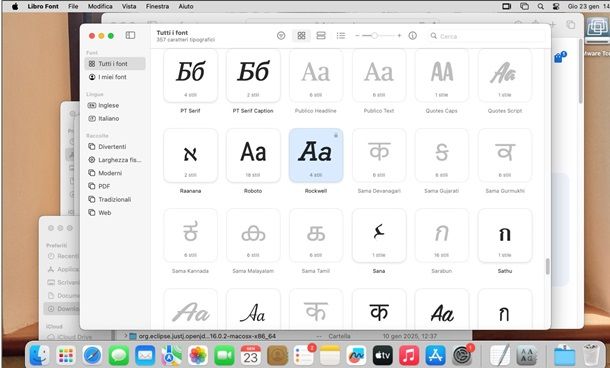Select the Publico Headline font card
The image size is (610, 368).
tap(316, 76)
